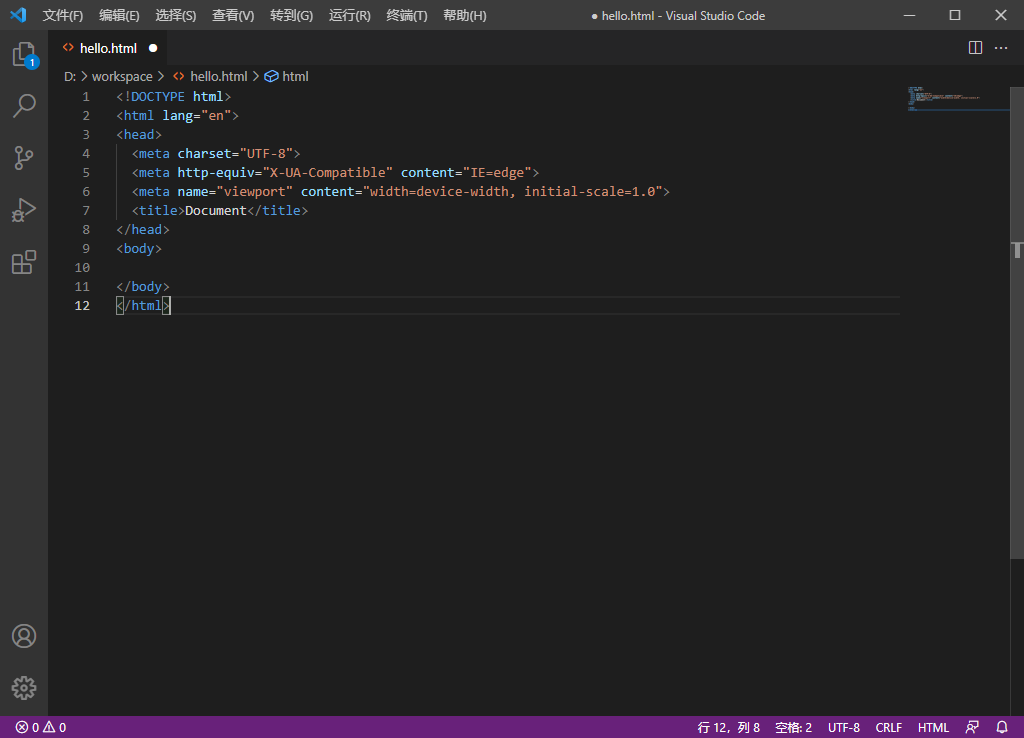This screenshot has width=1024, height=738.
Task: Click "X-UA-Compatible" string on line 5
Action: tap(327, 172)
